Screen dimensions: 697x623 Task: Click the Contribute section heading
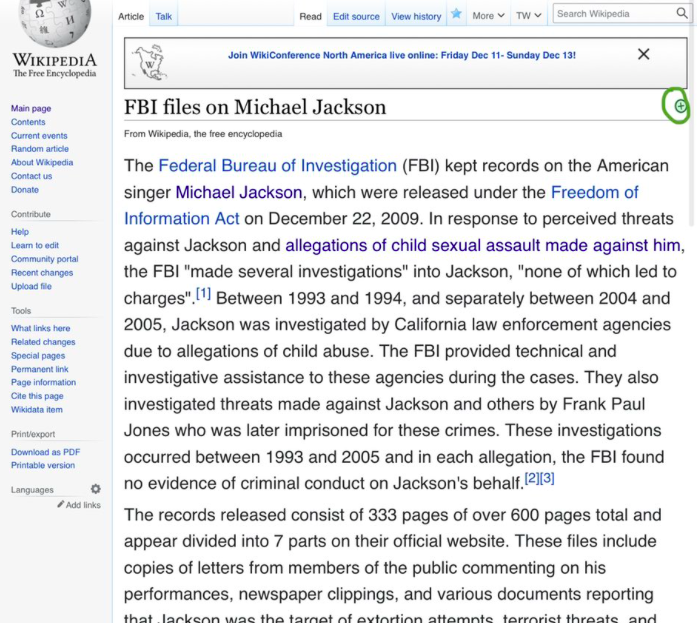click(31, 214)
